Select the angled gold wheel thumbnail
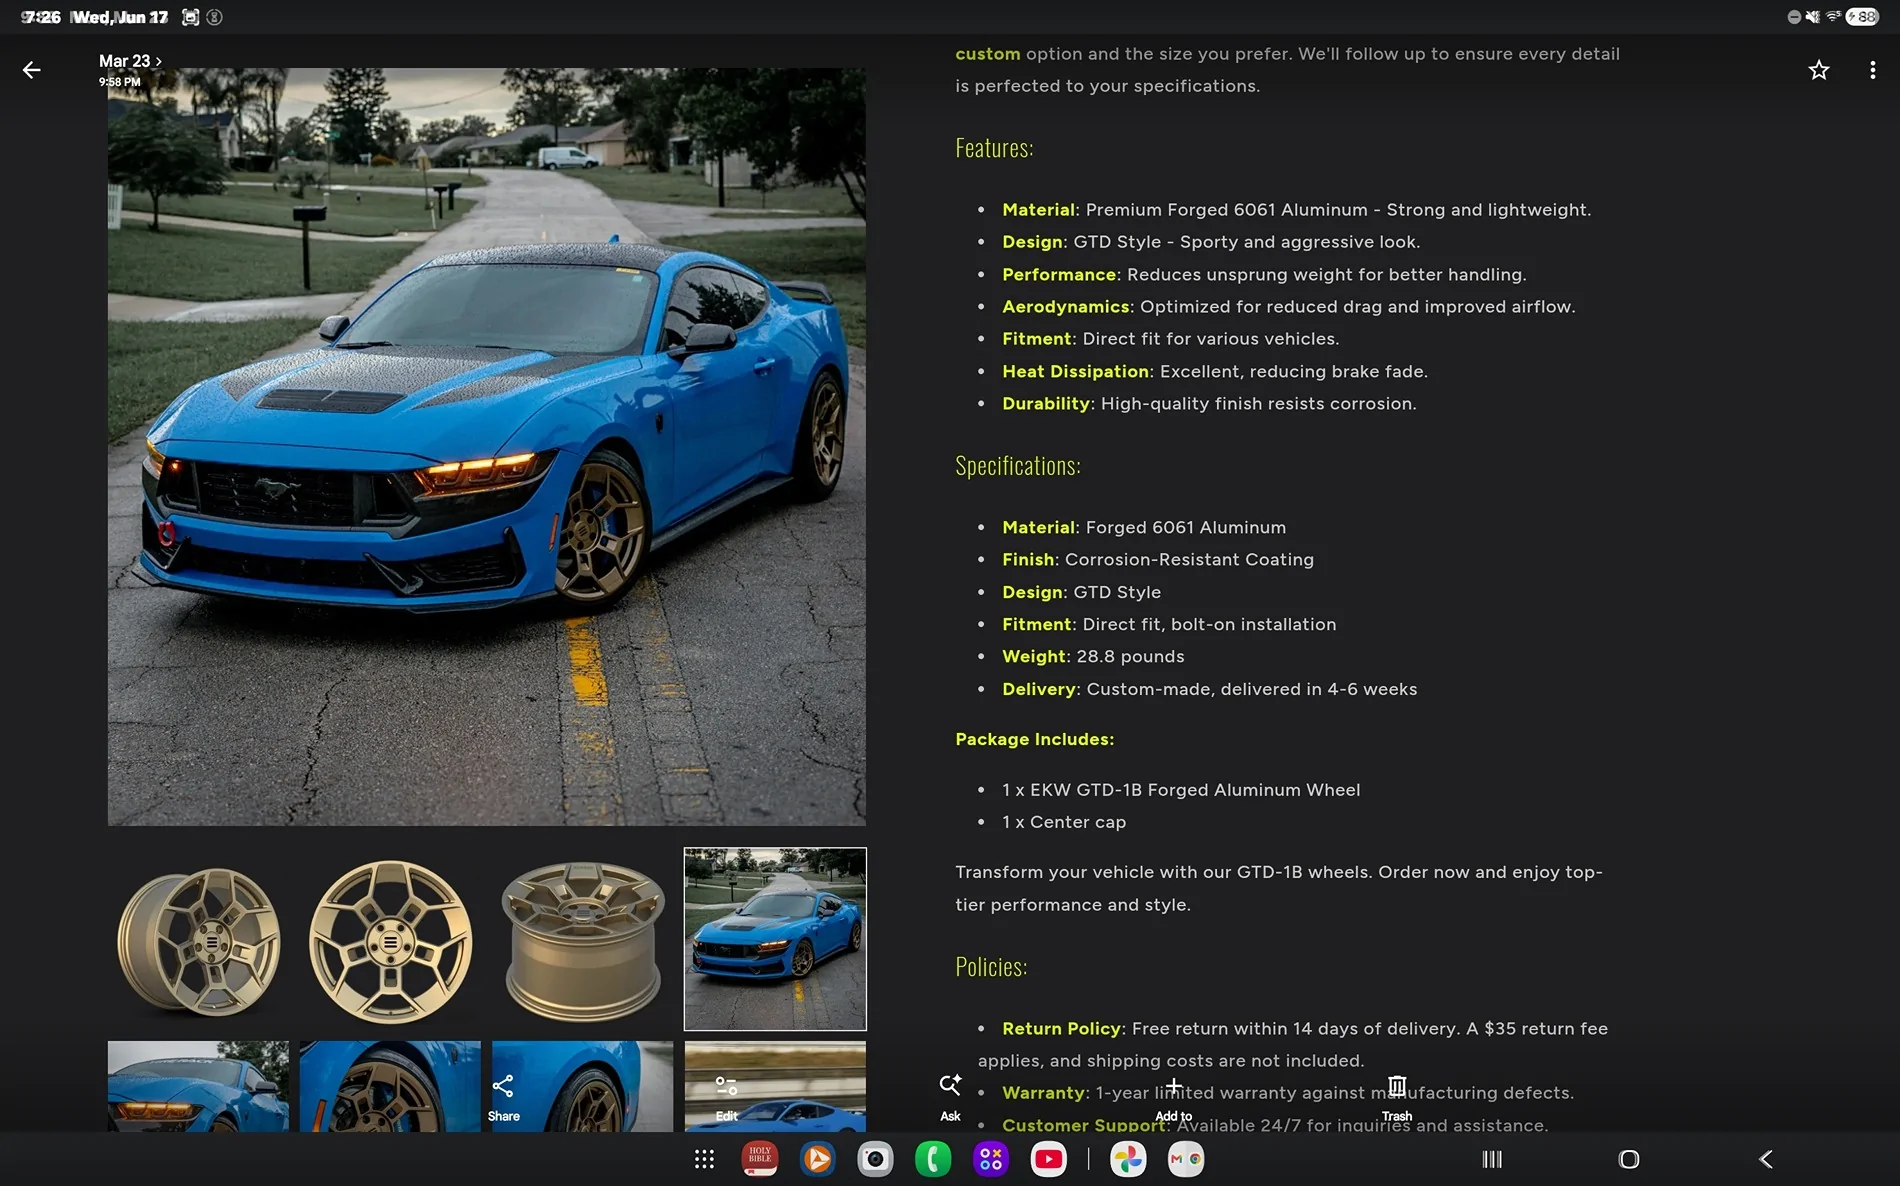The width and height of the screenshot is (1900, 1186). pos(198,941)
